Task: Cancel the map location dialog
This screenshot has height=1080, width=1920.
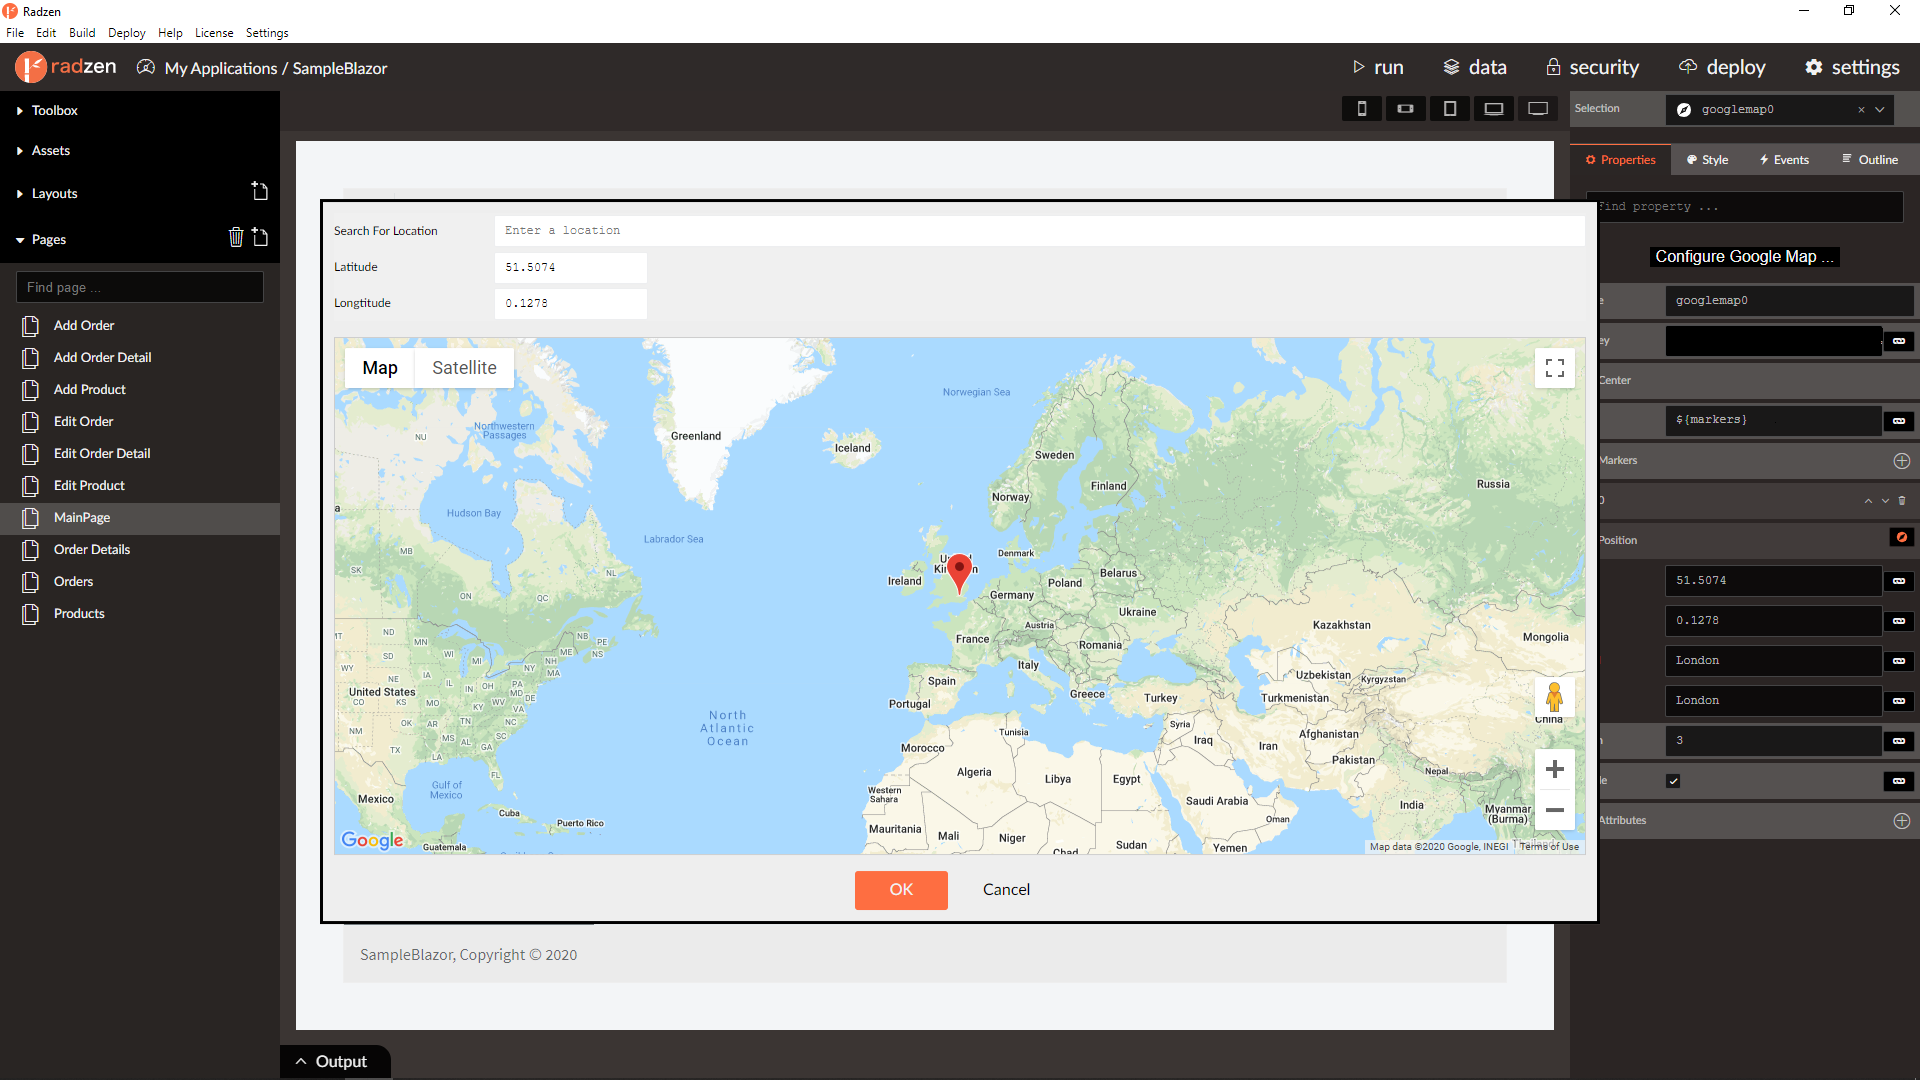Action: (1006, 890)
